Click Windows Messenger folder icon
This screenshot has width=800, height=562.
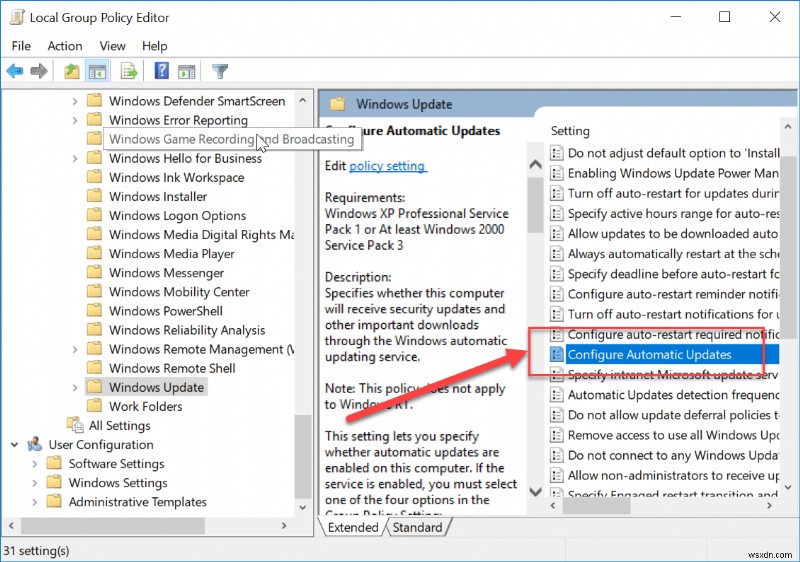[94, 272]
